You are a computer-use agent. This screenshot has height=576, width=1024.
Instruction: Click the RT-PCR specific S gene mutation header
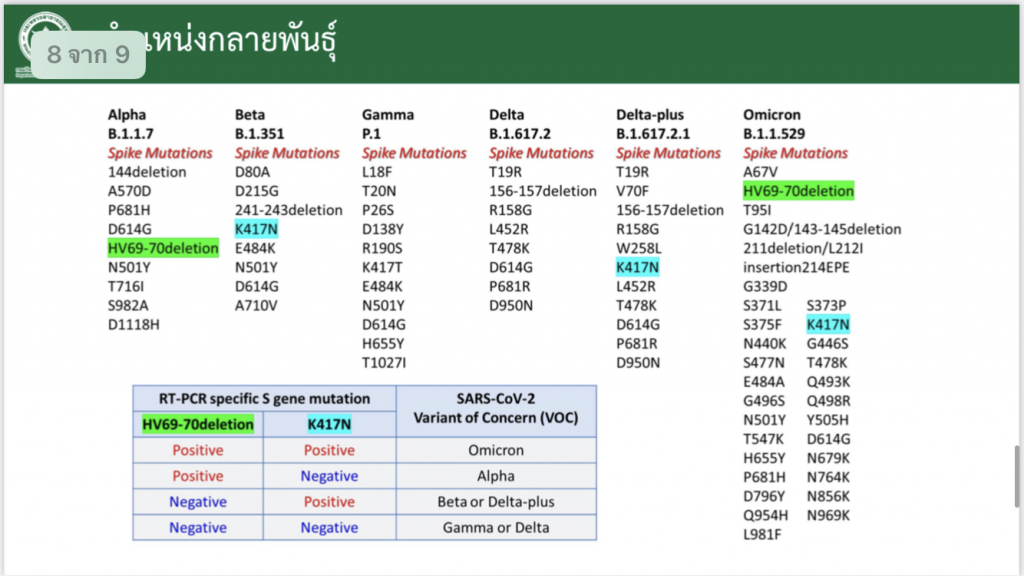[265, 399]
